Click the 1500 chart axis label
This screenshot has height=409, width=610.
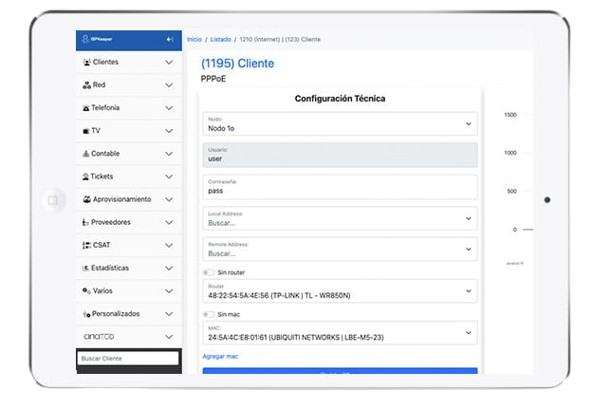pyautogui.click(x=510, y=115)
